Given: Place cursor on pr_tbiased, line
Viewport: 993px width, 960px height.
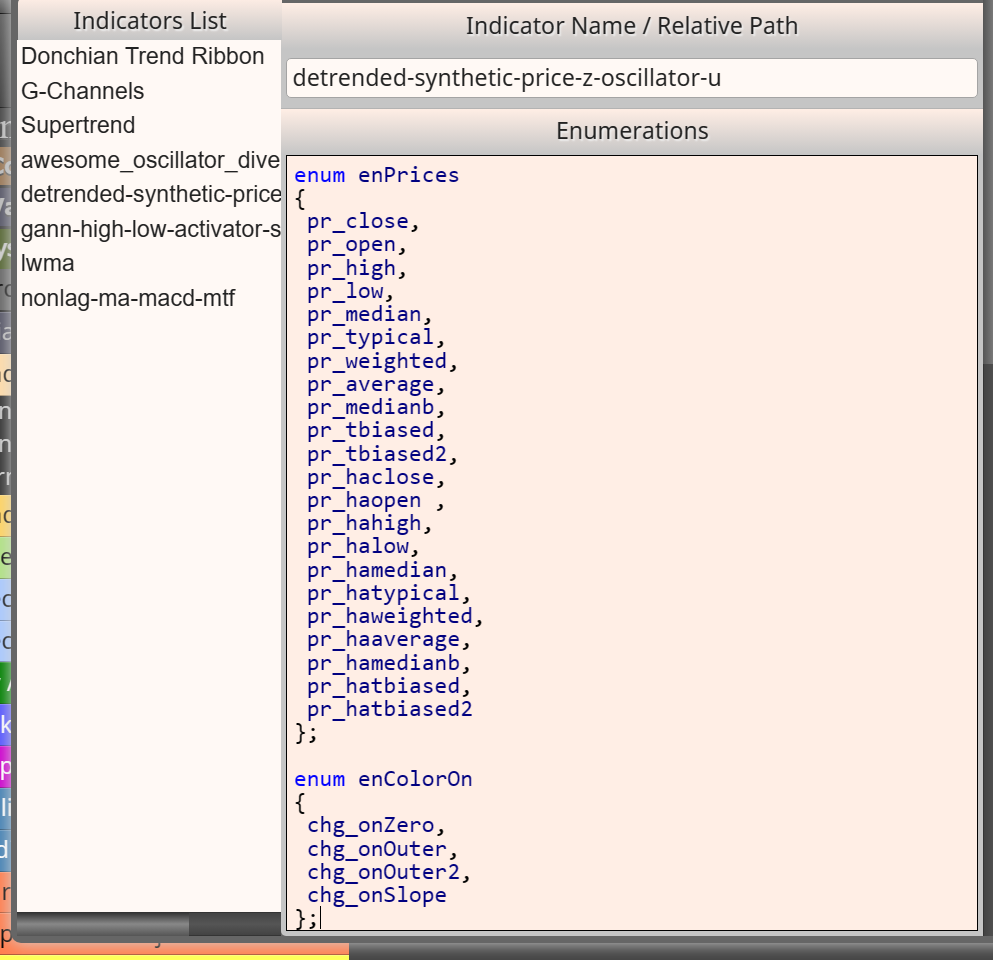Looking at the screenshot, I should [x=376, y=431].
